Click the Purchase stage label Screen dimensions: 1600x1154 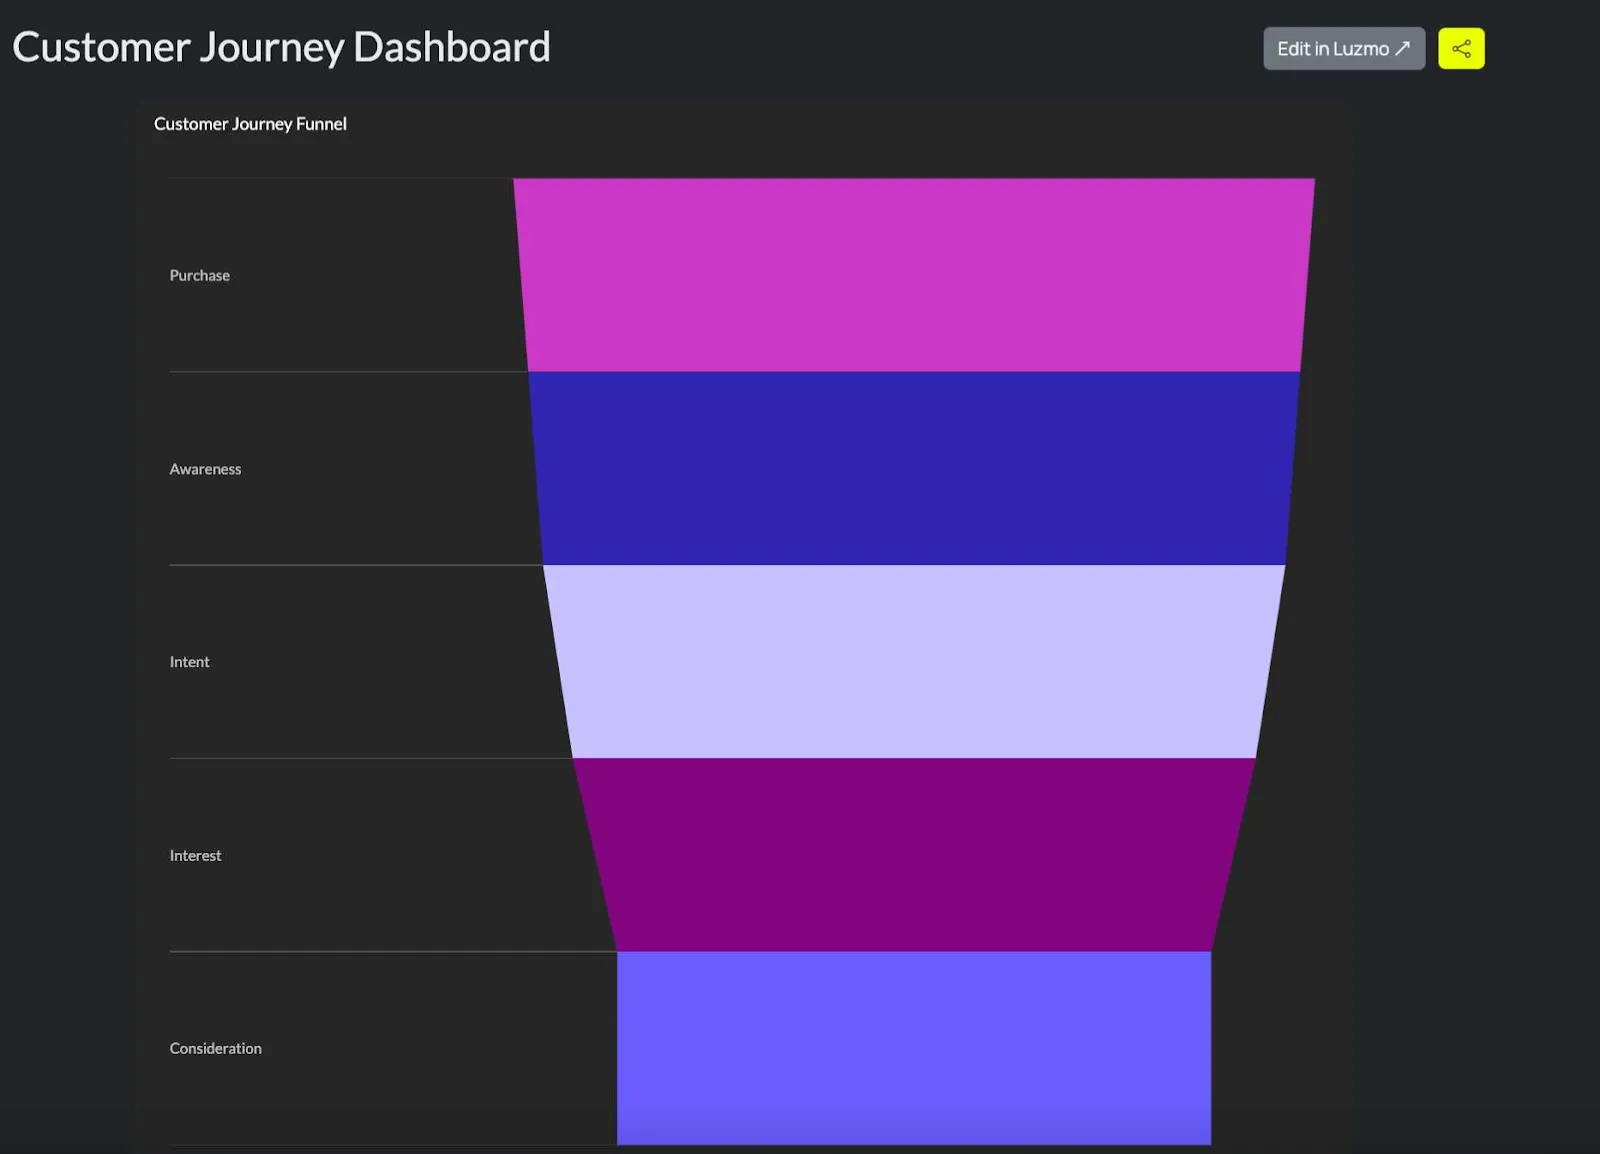click(x=200, y=275)
